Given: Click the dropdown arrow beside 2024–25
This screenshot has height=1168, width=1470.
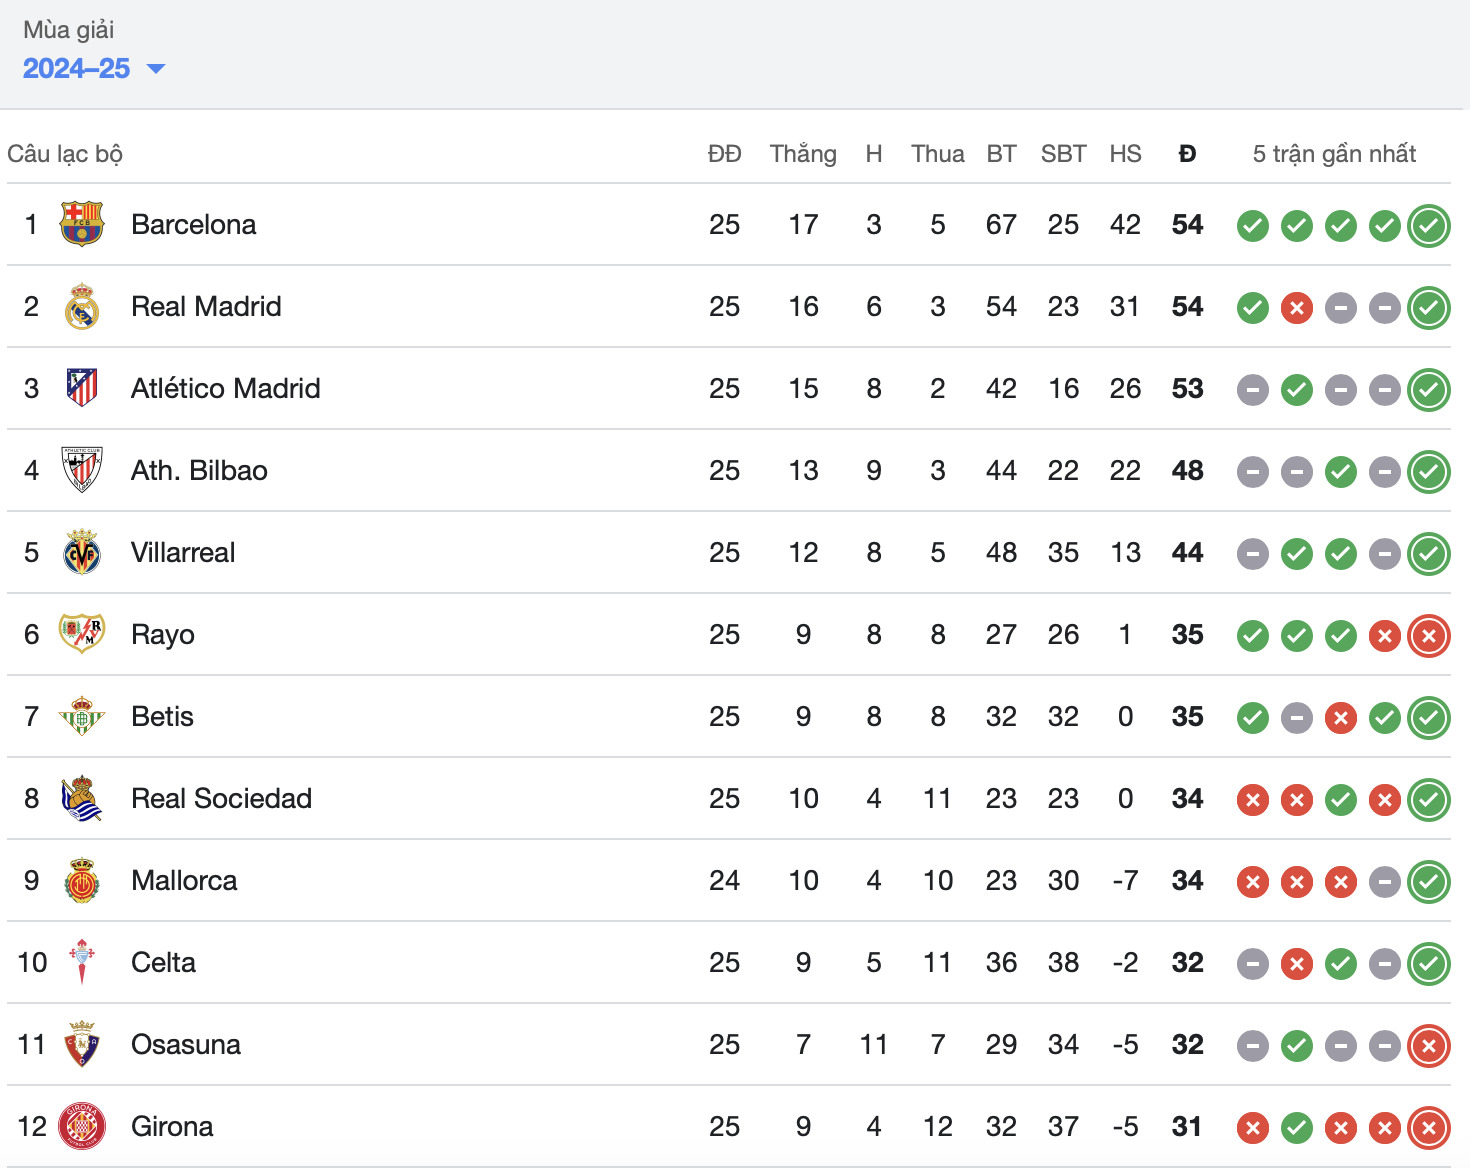Looking at the screenshot, I should click(x=155, y=69).
